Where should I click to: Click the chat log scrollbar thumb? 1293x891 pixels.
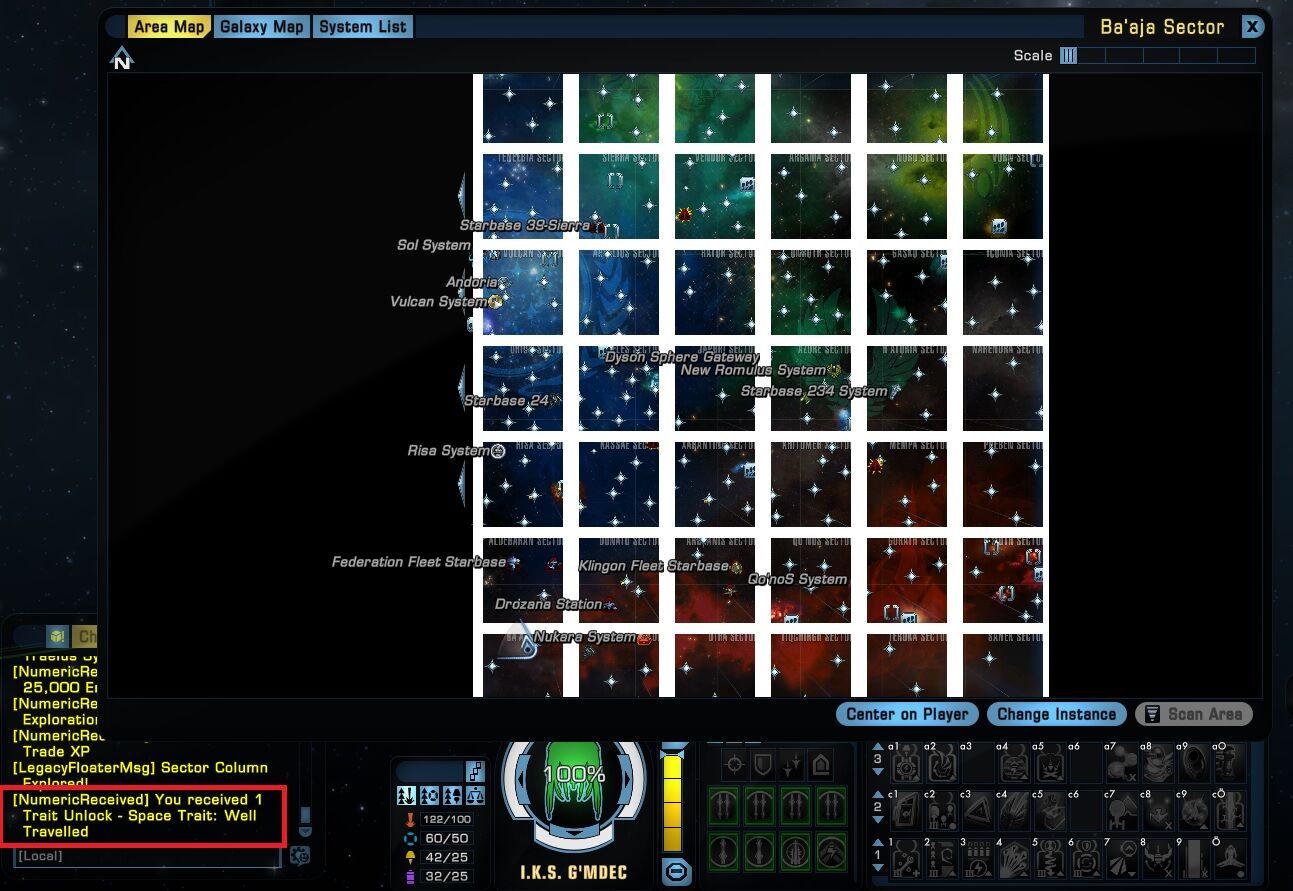click(x=305, y=815)
